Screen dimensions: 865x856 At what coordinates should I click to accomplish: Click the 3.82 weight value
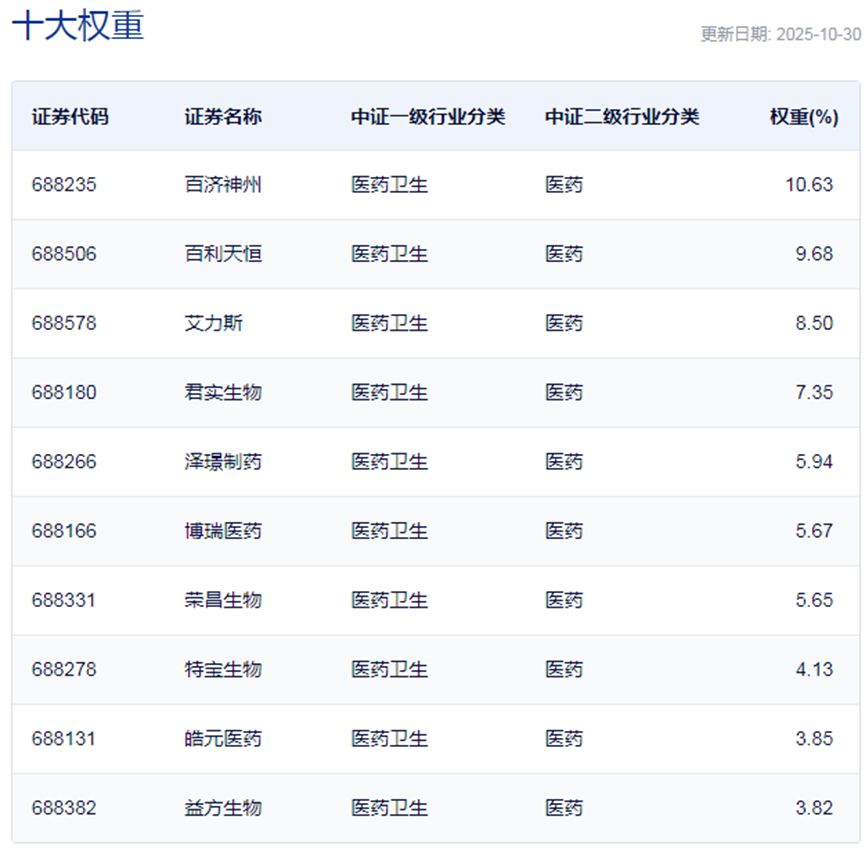pos(814,808)
